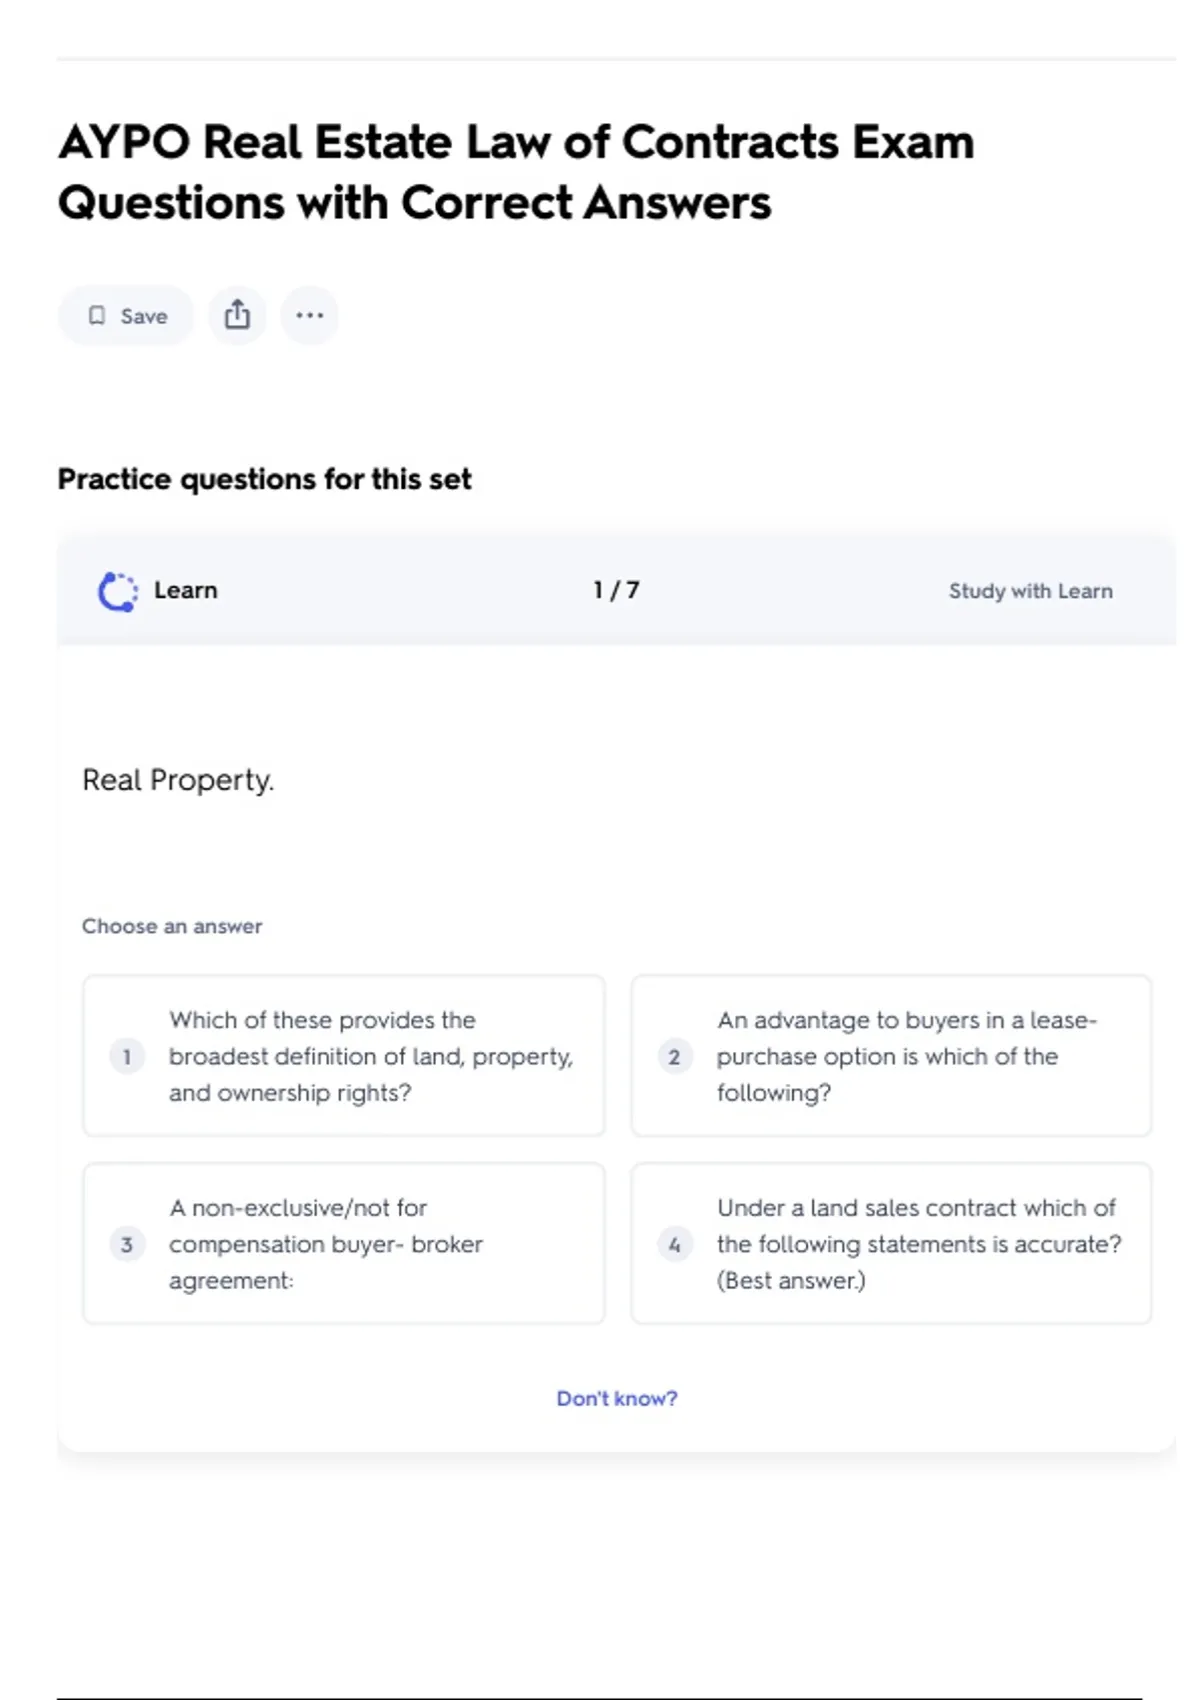Click the bookmark icon in the Save button
The width and height of the screenshot is (1200, 1700).
pos(97,316)
